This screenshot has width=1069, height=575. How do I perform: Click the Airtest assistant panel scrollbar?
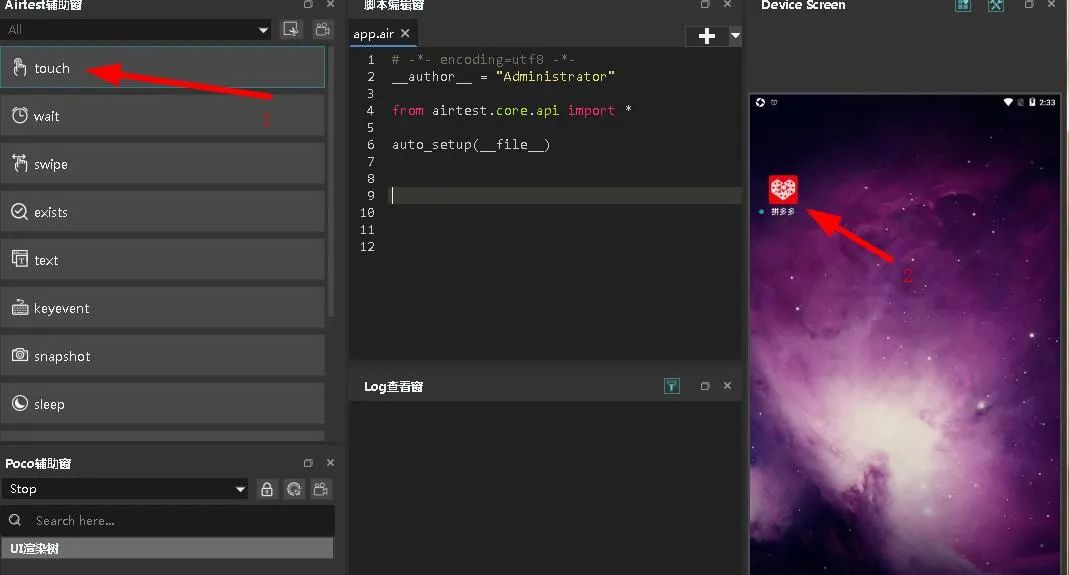click(331, 182)
